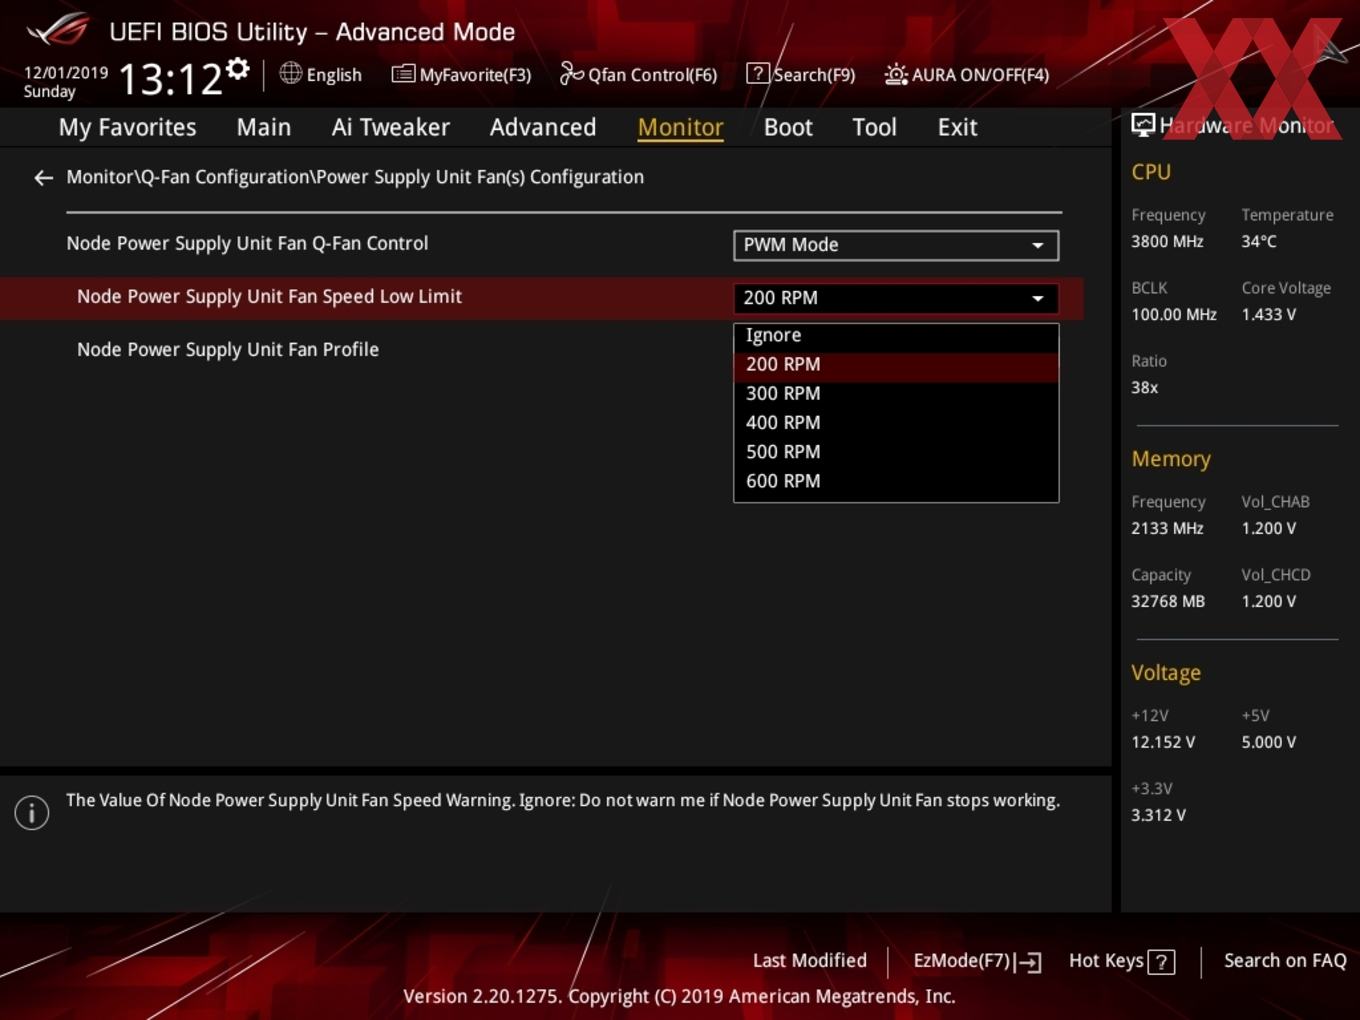
Task: Open the My Favorites tab
Action: click(x=128, y=128)
